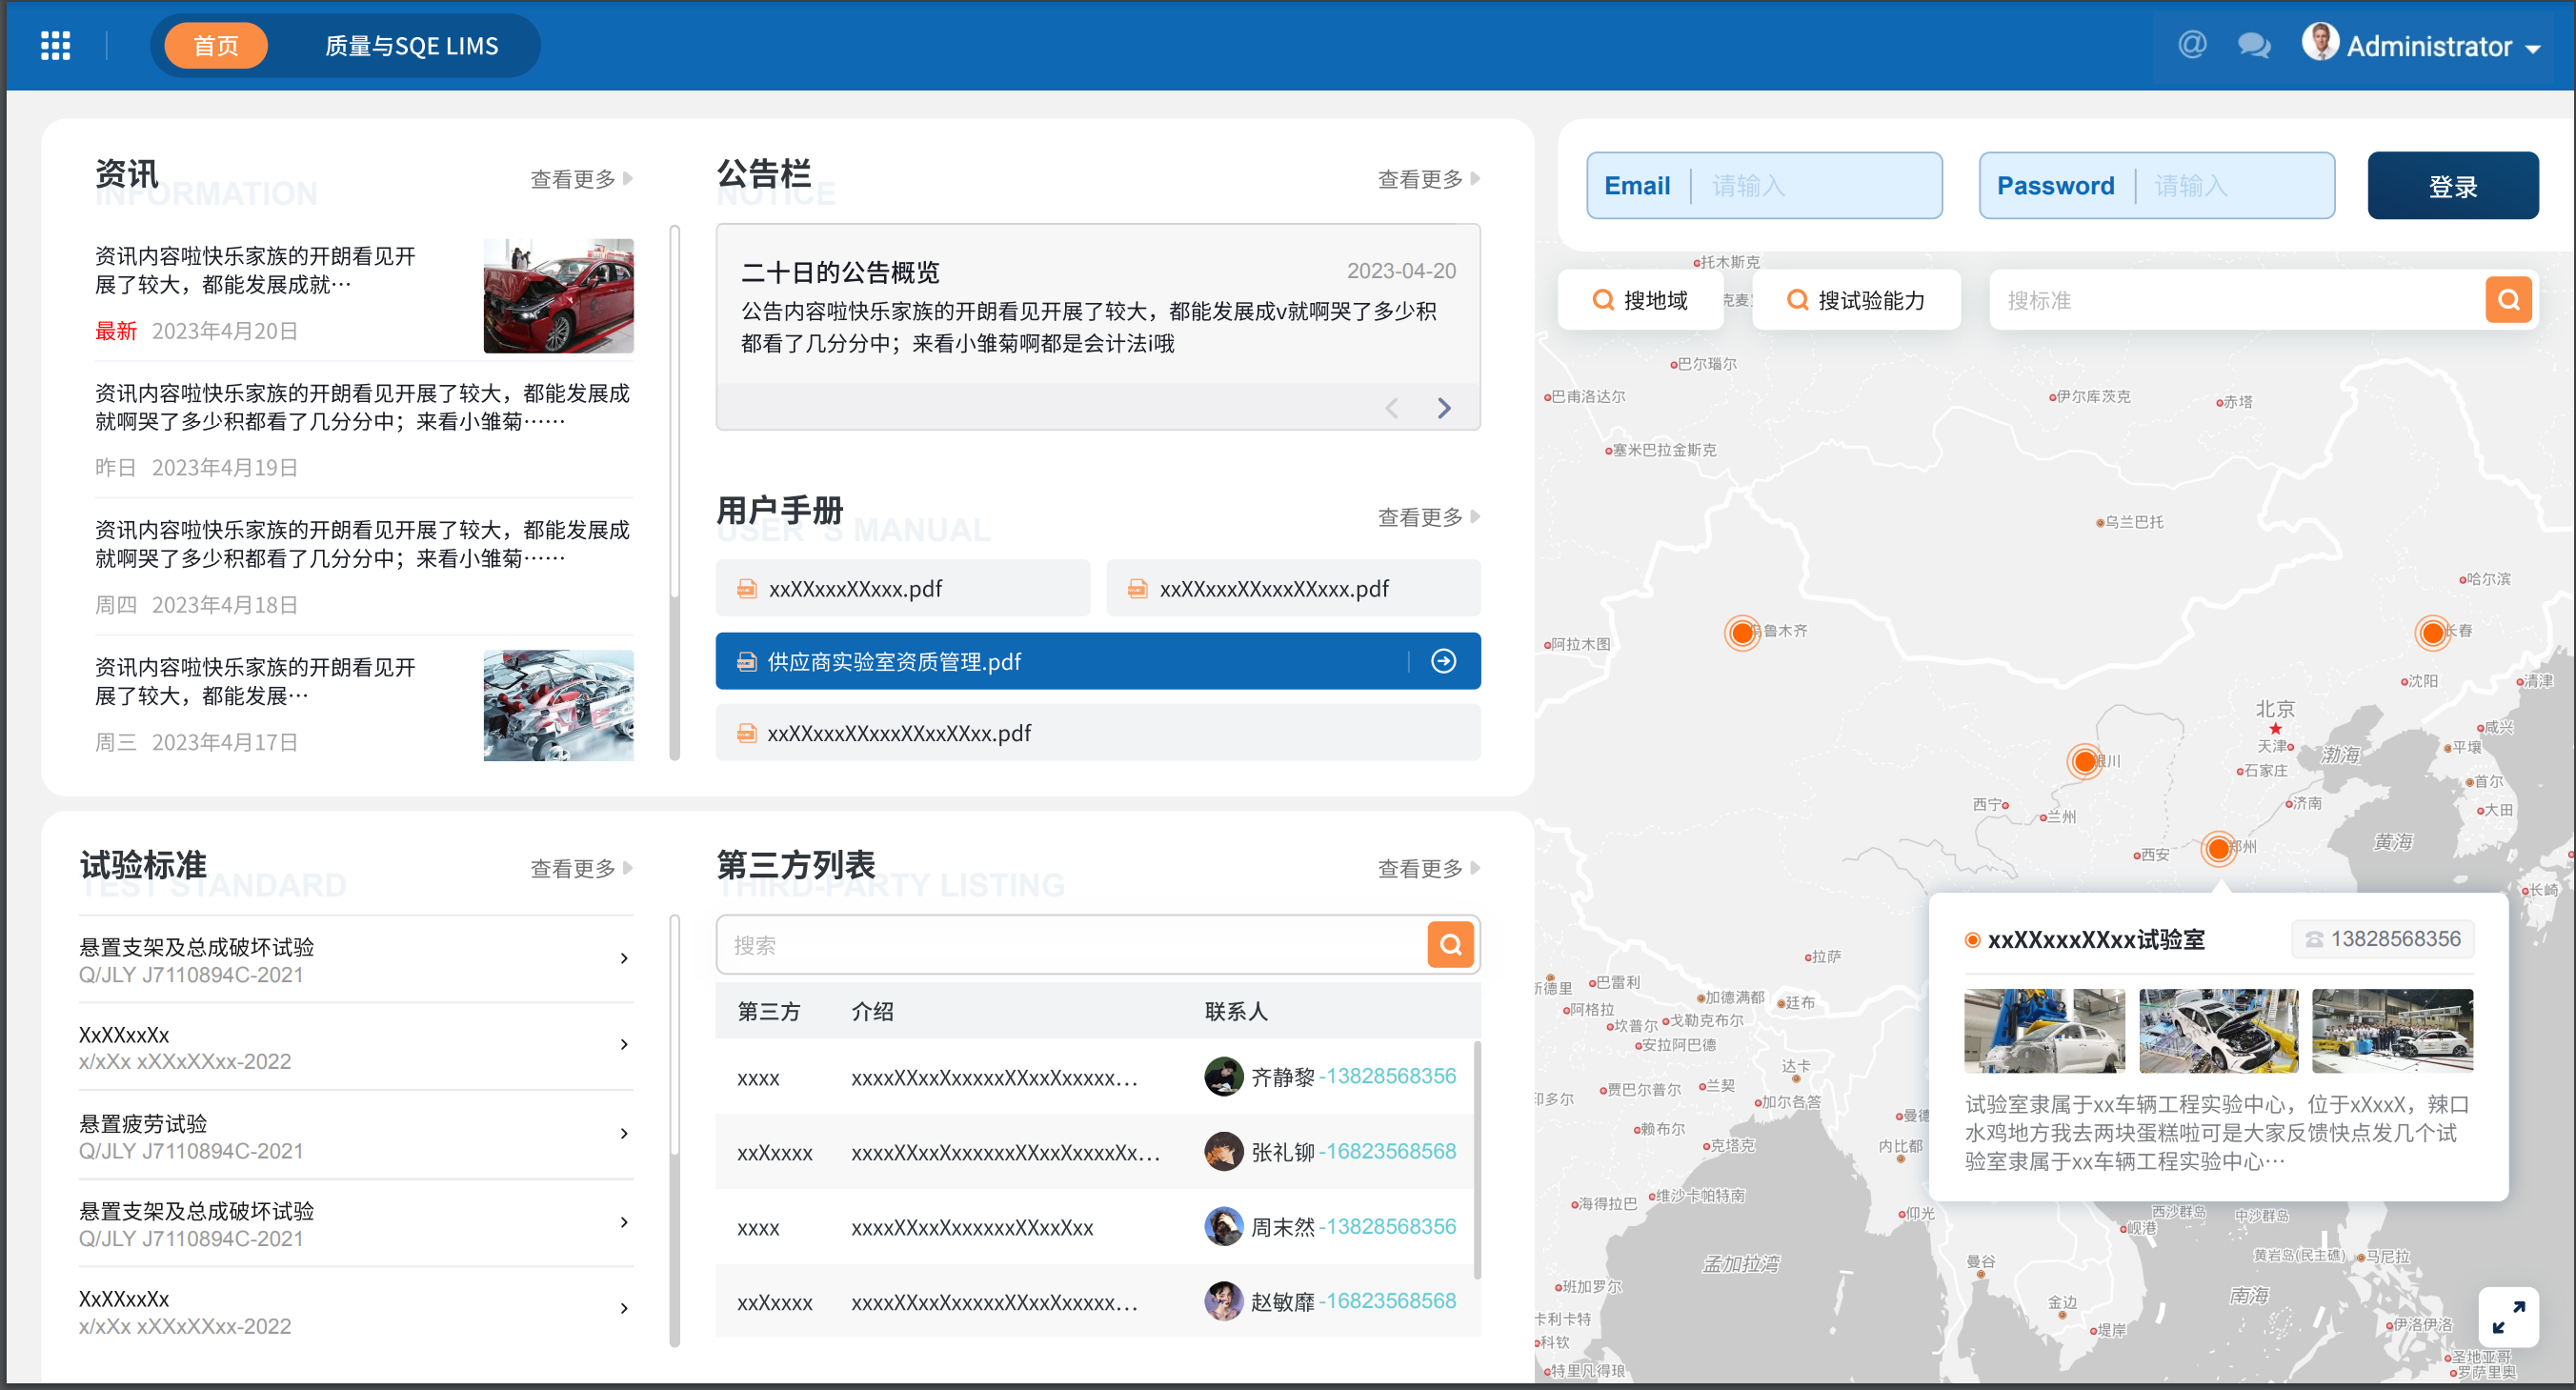This screenshot has height=1390, width=2576.
Task: Click 赵敏靡's phone number link
Action: pyautogui.click(x=1390, y=1302)
